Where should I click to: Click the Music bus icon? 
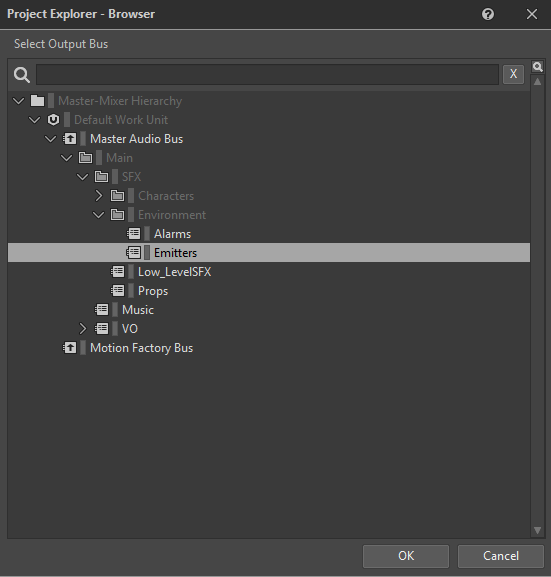(101, 310)
